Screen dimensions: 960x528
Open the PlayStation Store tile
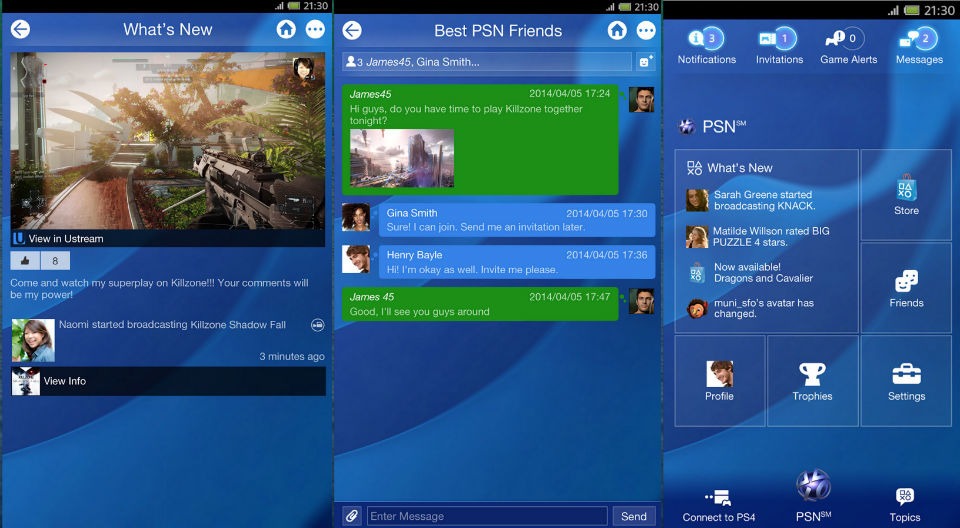[x=906, y=195]
